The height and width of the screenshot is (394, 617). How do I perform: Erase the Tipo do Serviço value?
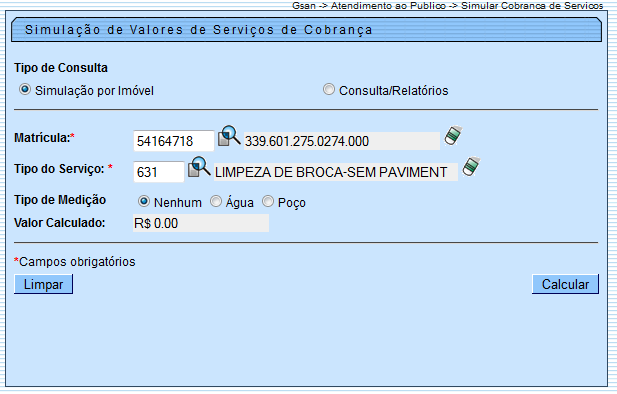coord(471,166)
